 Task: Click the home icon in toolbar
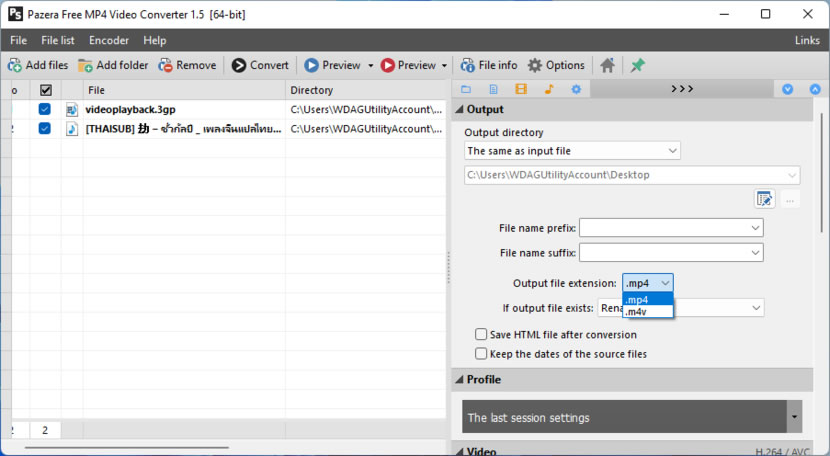[x=607, y=65]
